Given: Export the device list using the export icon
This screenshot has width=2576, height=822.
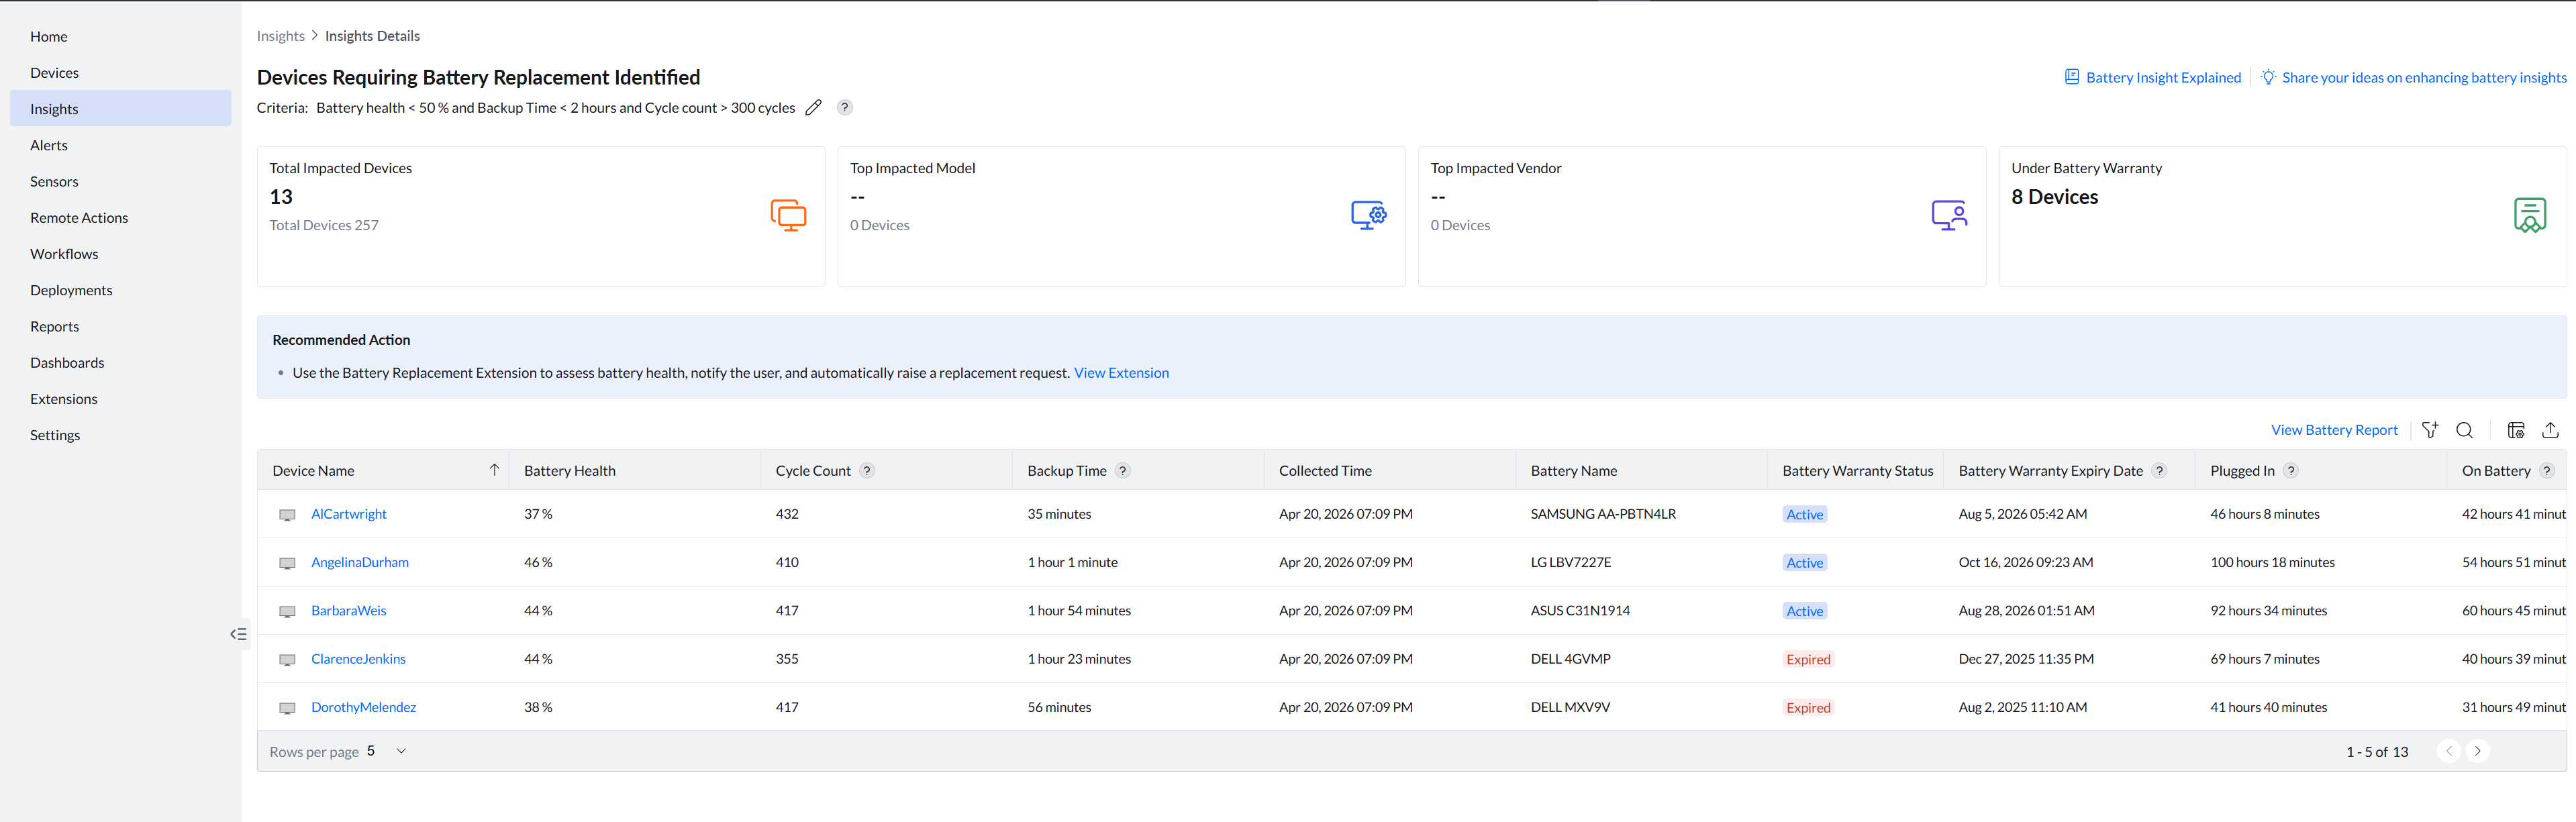Looking at the screenshot, I should pyautogui.click(x=2551, y=430).
